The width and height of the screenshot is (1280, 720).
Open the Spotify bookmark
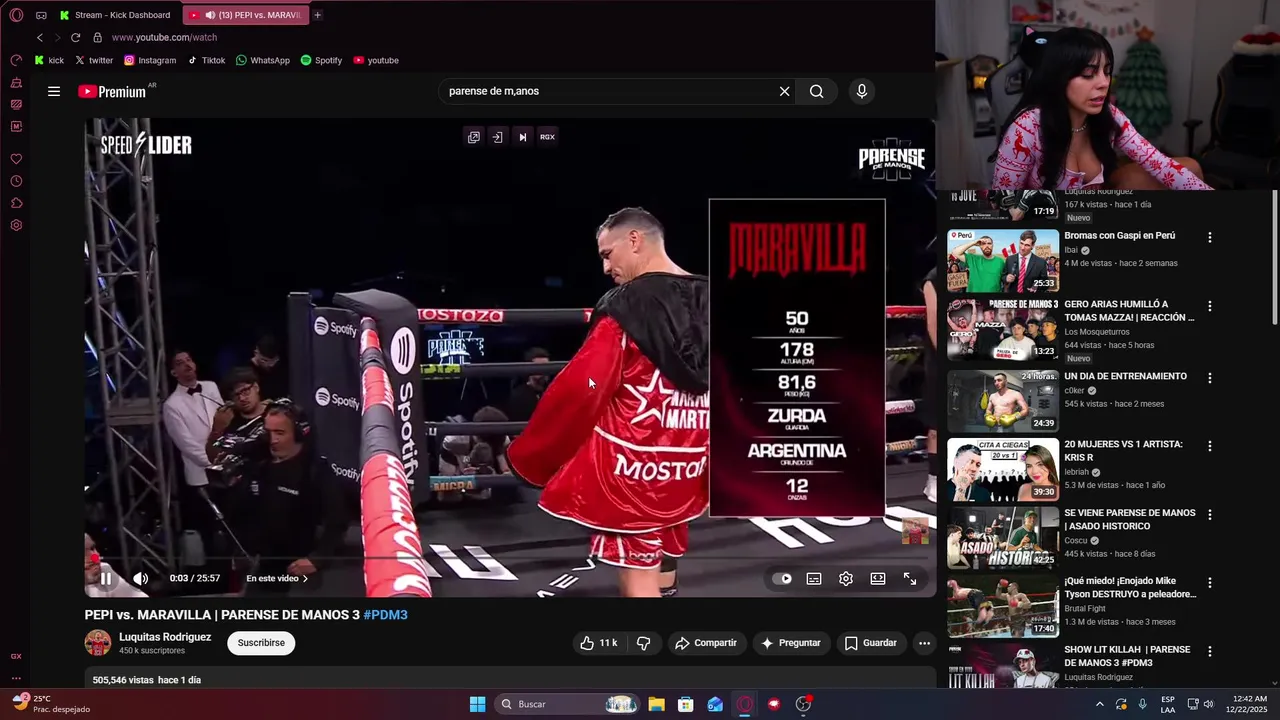(x=321, y=60)
